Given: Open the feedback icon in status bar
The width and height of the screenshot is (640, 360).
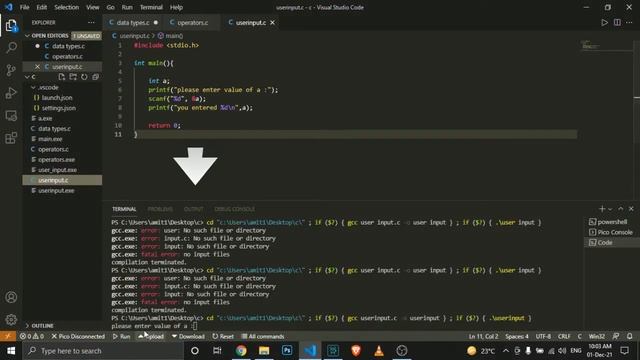Looking at the screenshot, I should click(x=616, y=336).
